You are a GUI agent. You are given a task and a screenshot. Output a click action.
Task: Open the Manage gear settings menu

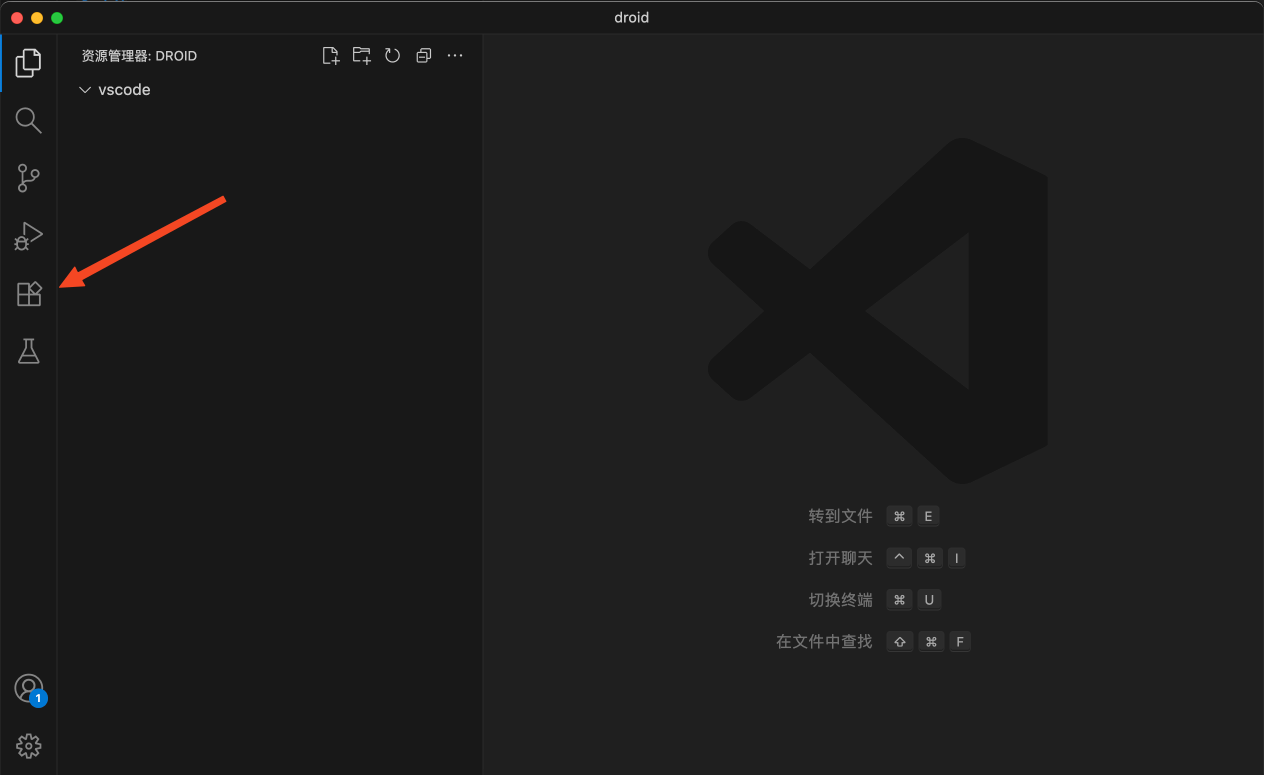pyautogui.click(x=28, y=746)
